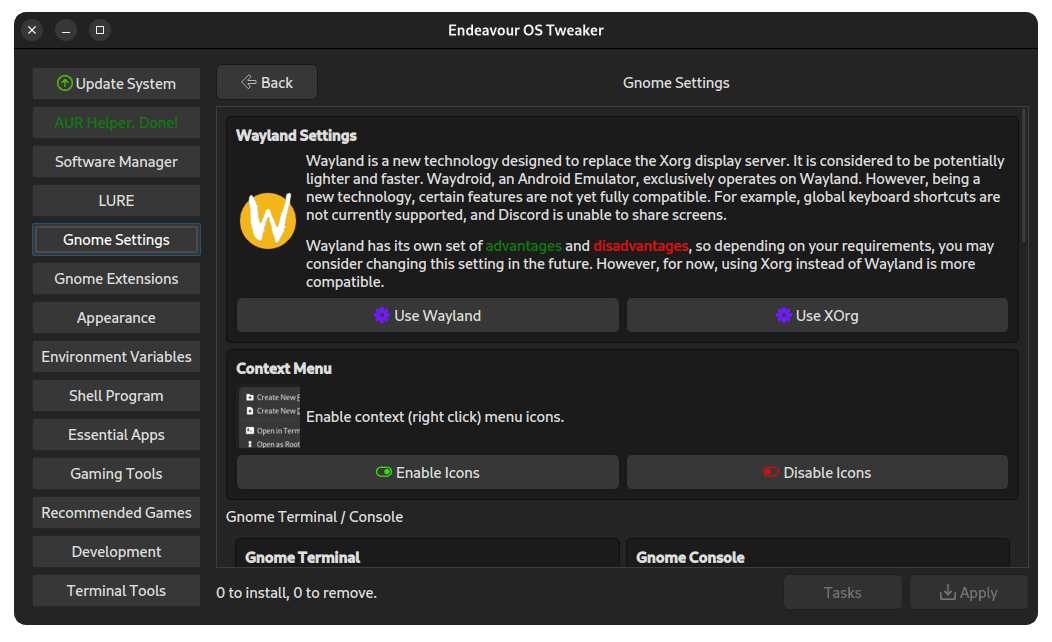The image size is (1052, 642).
Task: Click the gear icon on Use XOrg
Action: (x=783, y=315)
